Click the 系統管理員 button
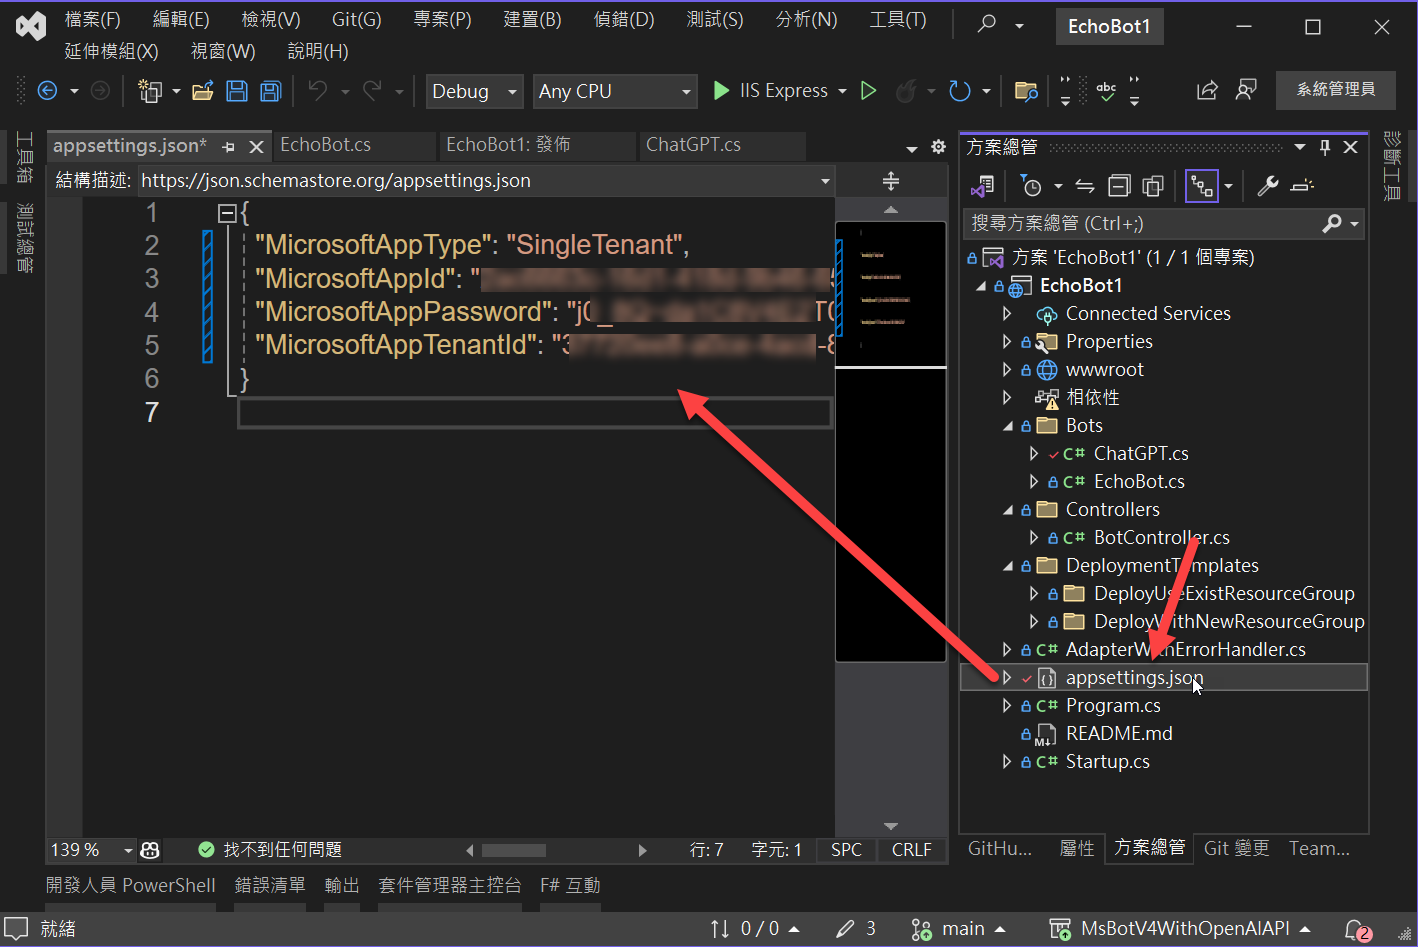 click(x=1336, y=90)
